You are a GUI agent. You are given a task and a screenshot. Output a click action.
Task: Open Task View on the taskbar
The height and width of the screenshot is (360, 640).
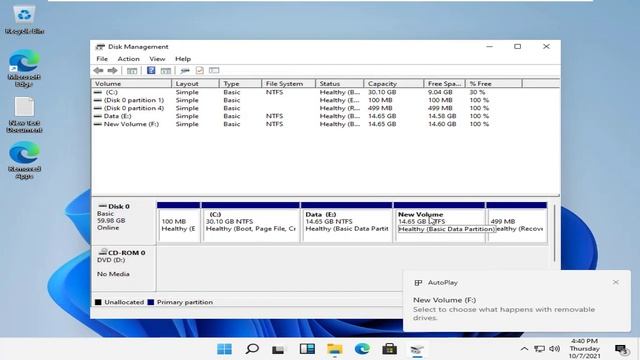coord(278,349)
